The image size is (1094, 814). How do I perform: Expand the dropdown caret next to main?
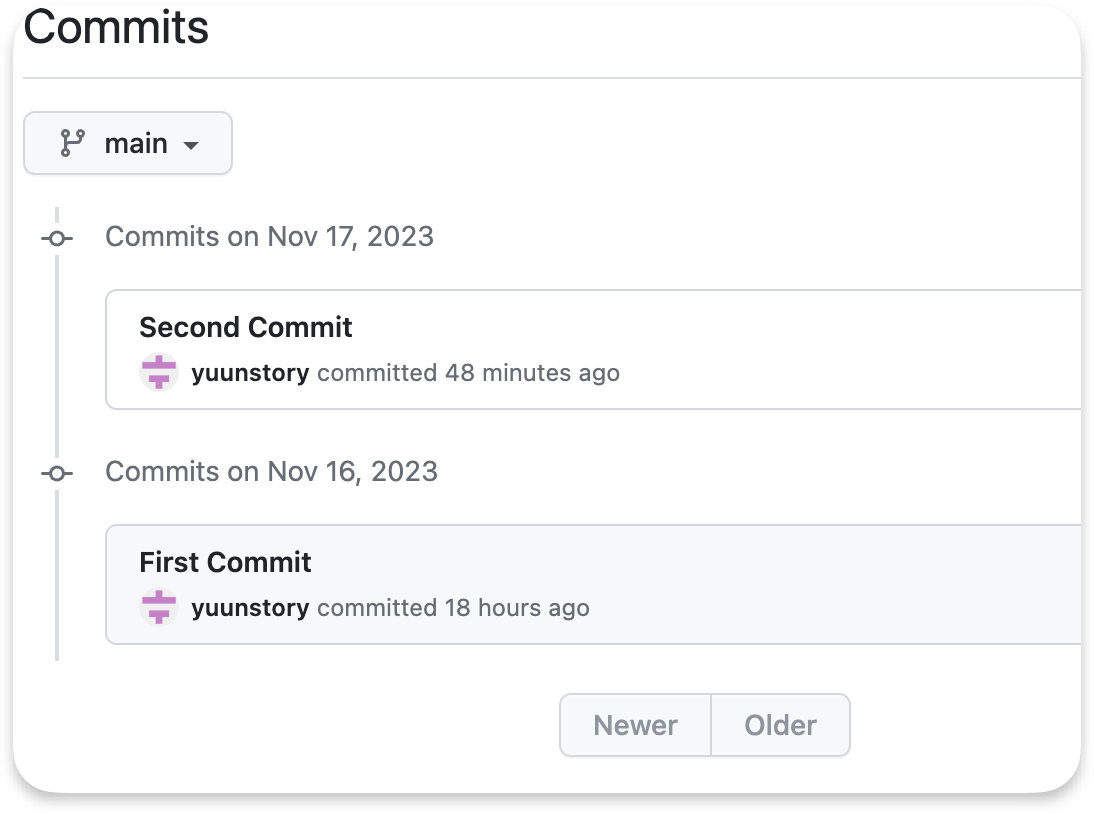point(190,145)
